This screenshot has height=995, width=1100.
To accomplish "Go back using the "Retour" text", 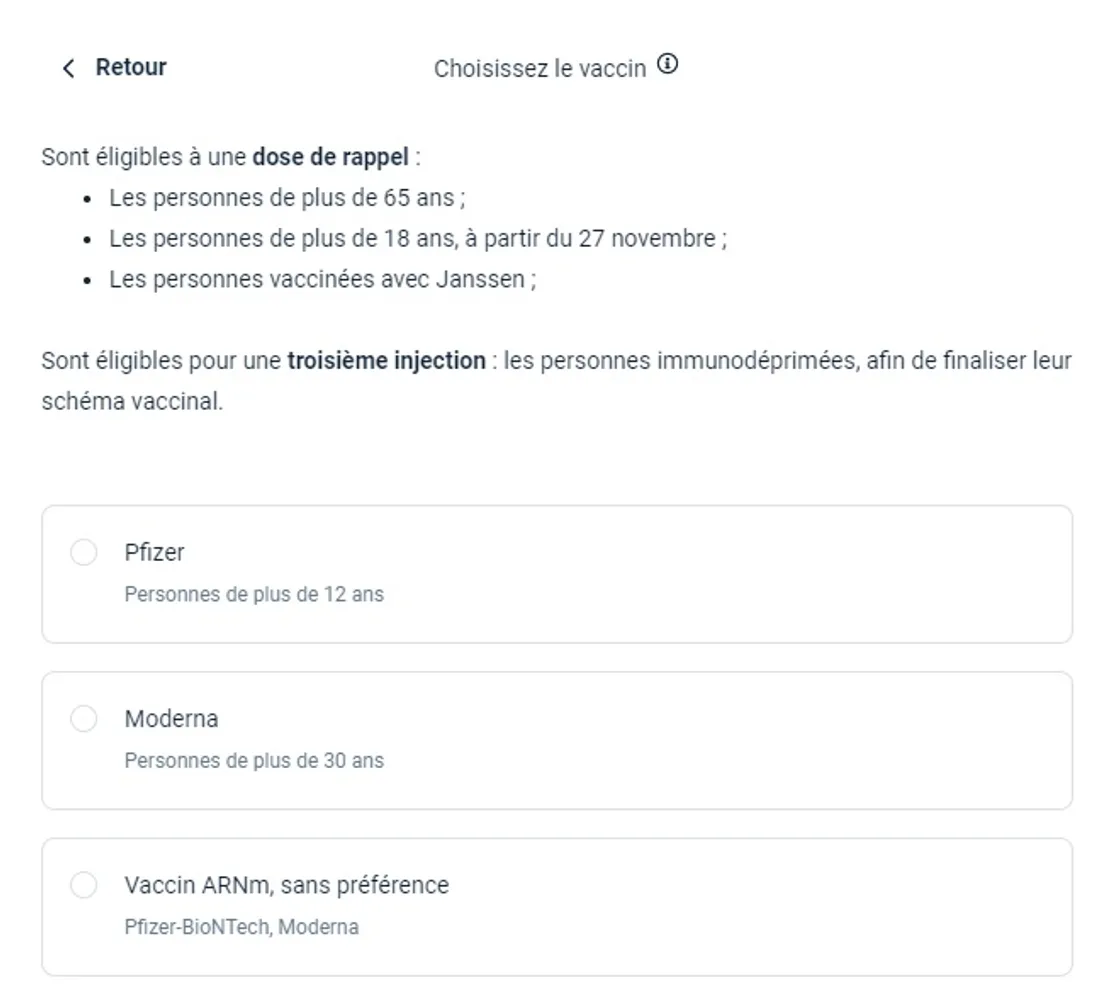I will (131, 67).
